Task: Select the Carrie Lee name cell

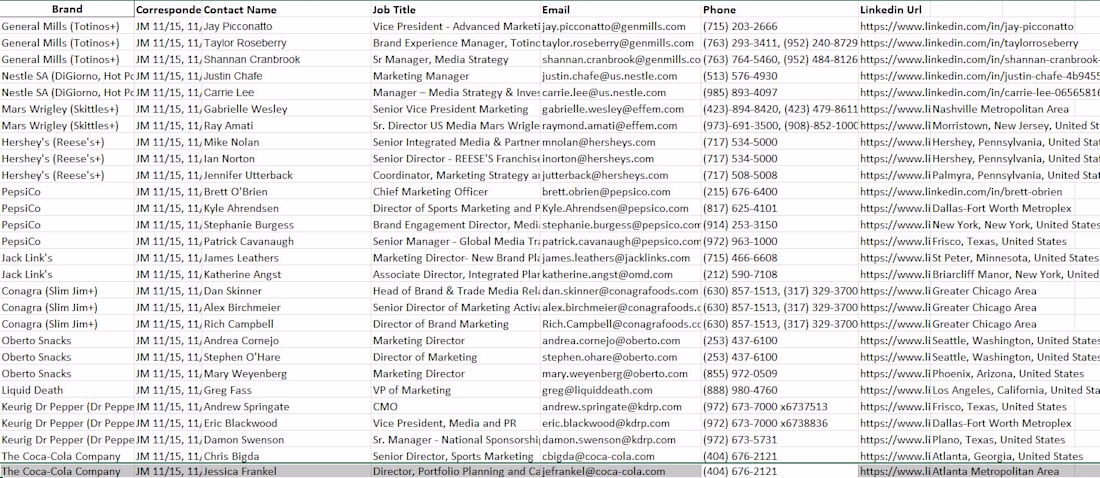Action: (x=286, y=93)
